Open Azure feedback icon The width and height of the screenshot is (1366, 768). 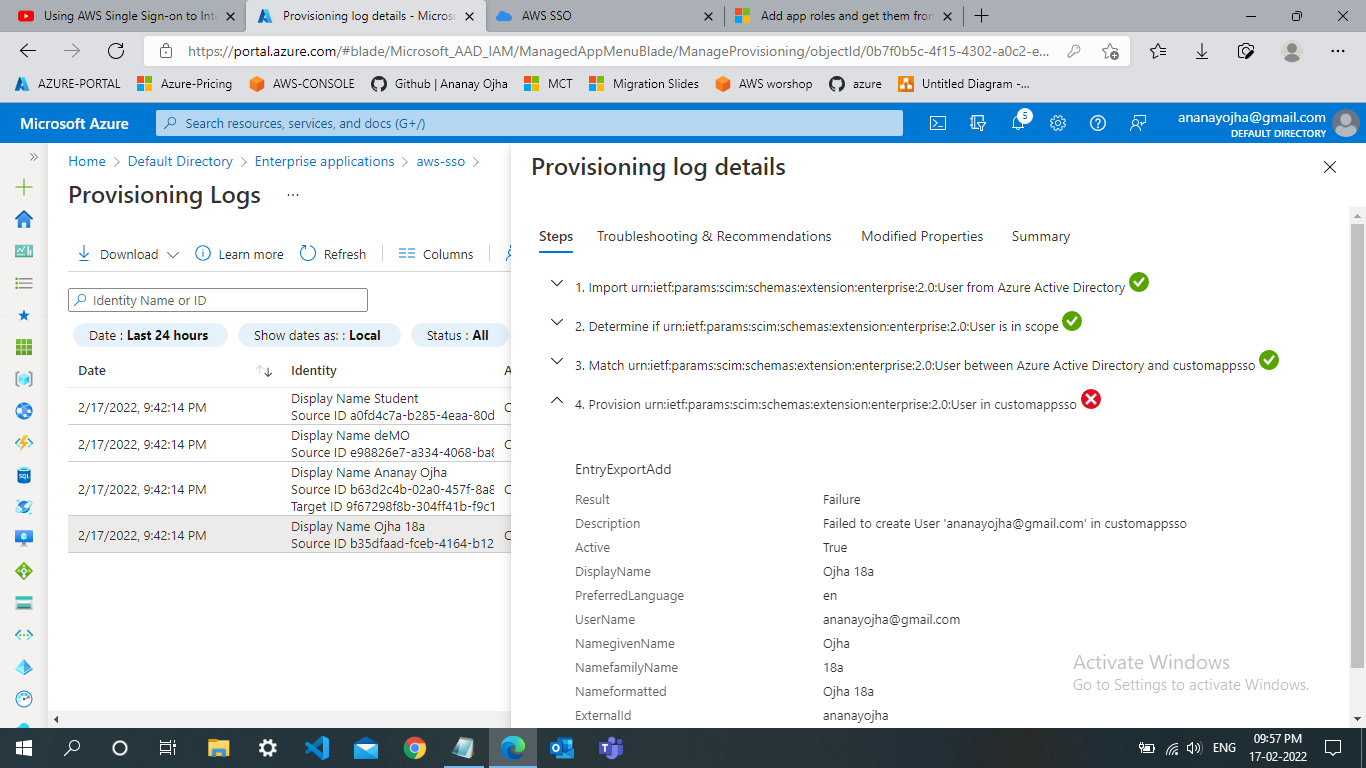coord(1138,123)
